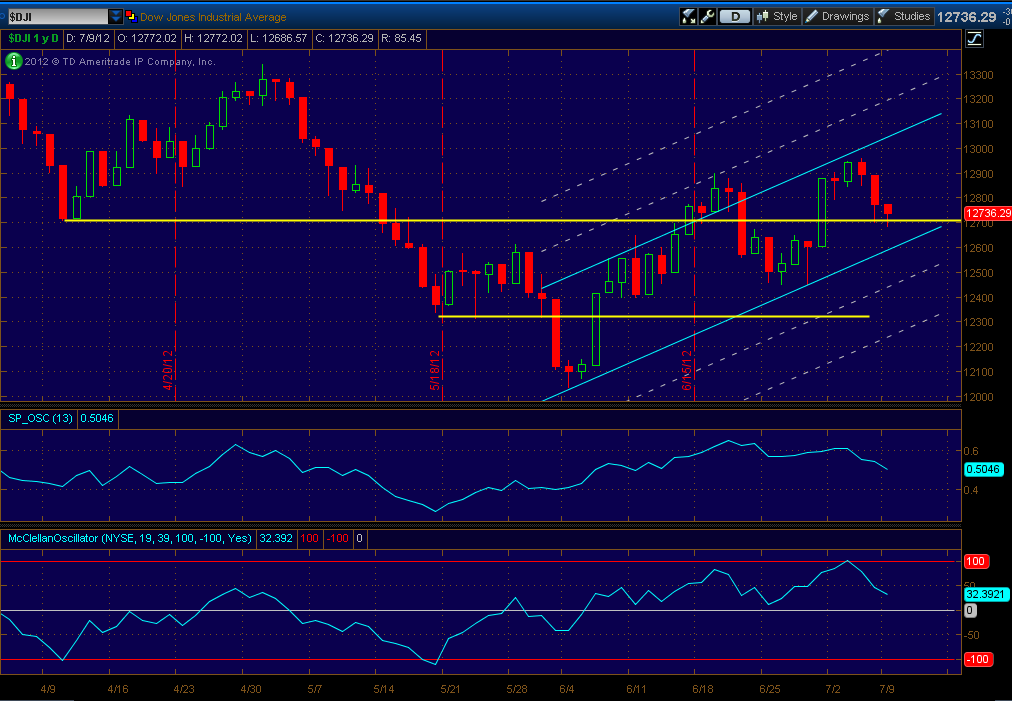Select the D daily aggregation button
The width and height of the screenshot is (1012, 701).
735,17
